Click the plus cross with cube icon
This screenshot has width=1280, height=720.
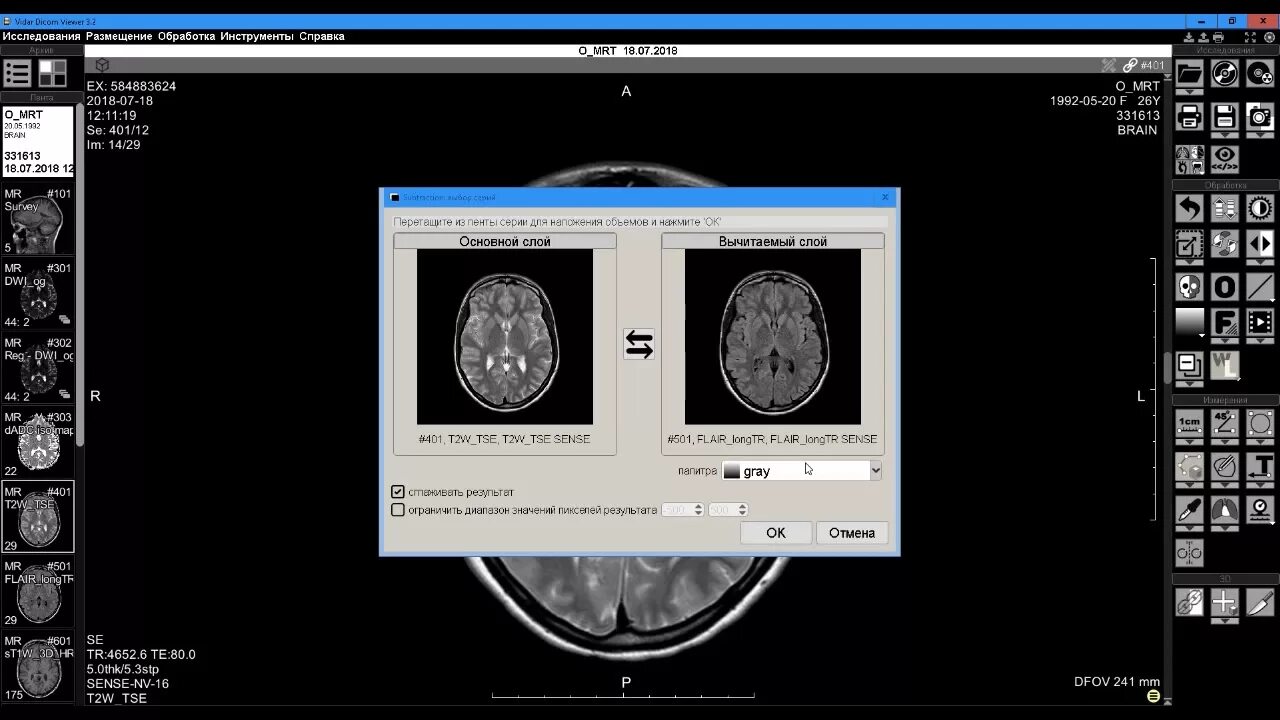[1225, 602]
